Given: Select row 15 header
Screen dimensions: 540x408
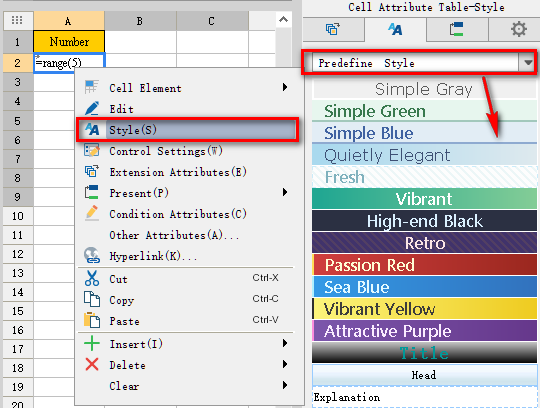Looking at the screenshot, I should pos(18,311).
